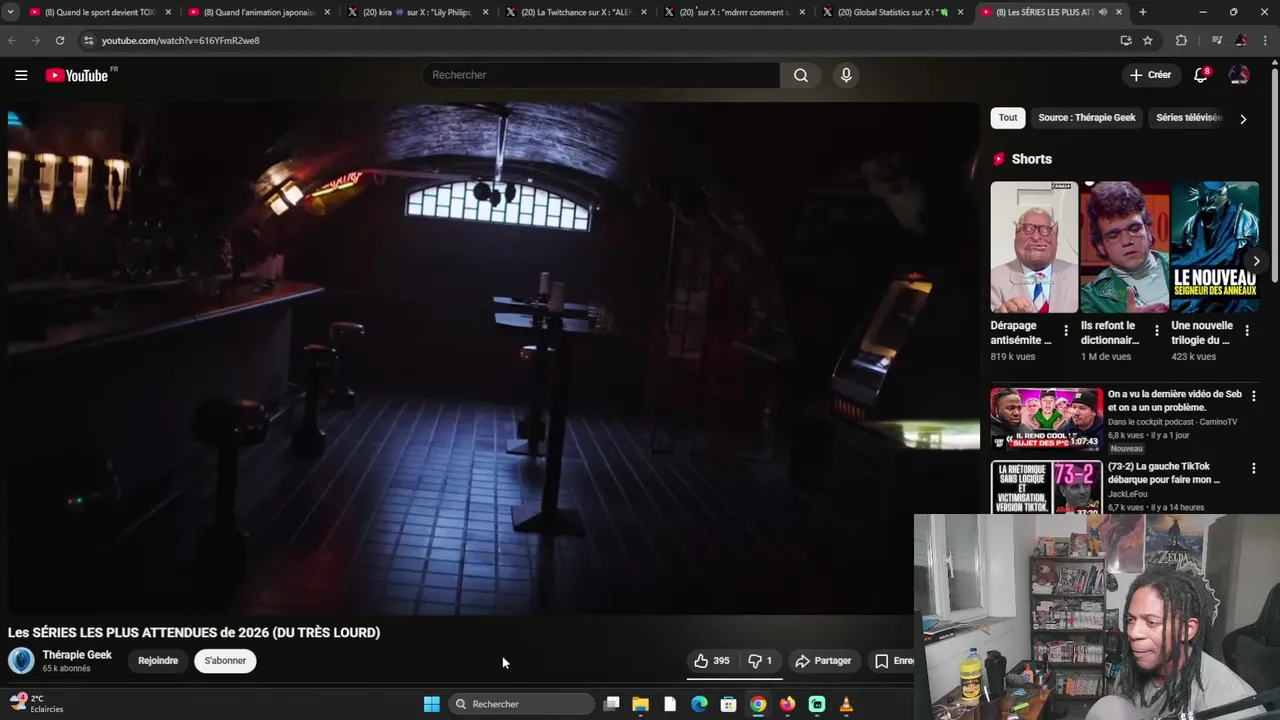Start voice search with the microphone icon
The image size is (1280, 720).
pyautogui.click(x=846, y=75)
